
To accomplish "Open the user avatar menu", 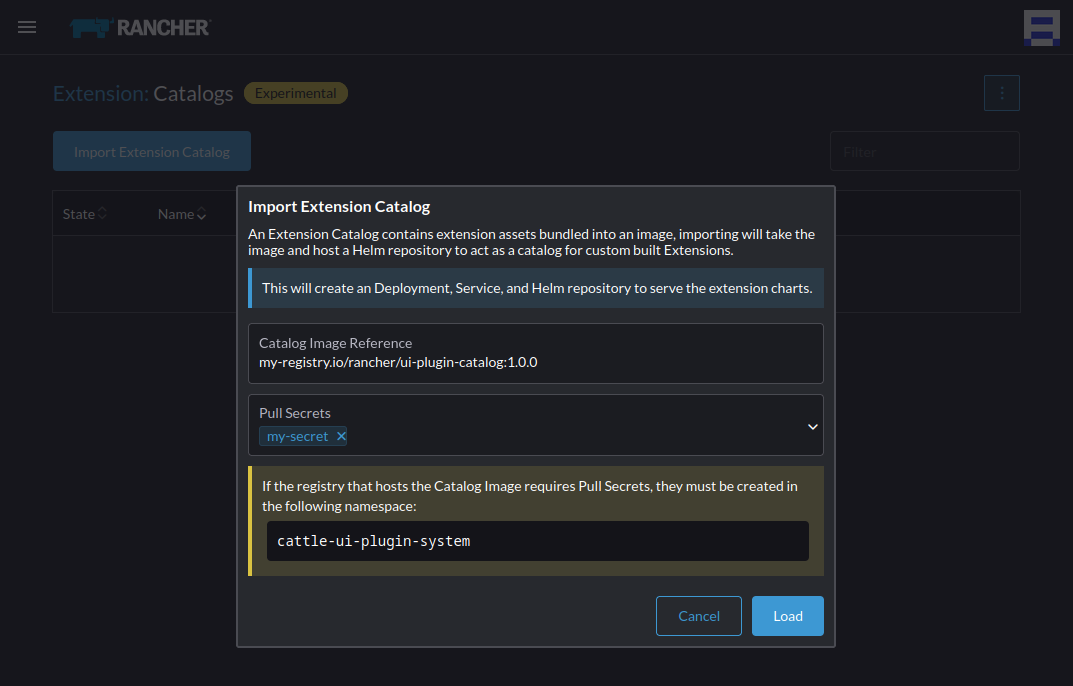I will pyautogui.click(x=1041, y=27).
